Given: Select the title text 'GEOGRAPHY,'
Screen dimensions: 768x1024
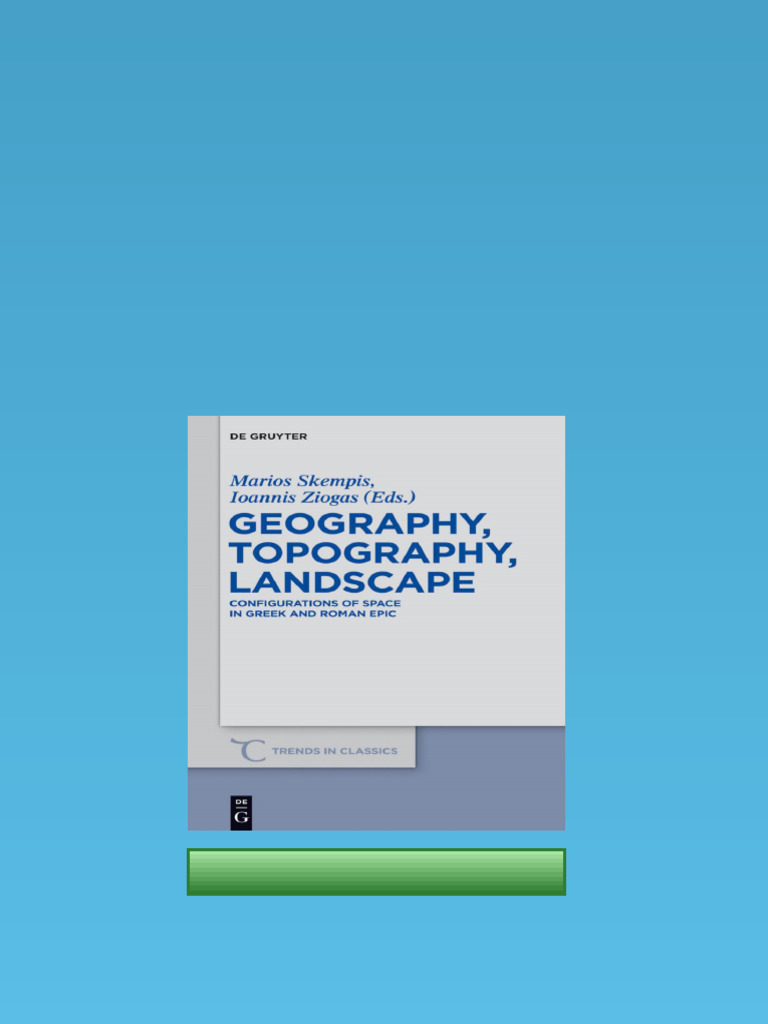Looking at the screenshot, I should (360, 524).
